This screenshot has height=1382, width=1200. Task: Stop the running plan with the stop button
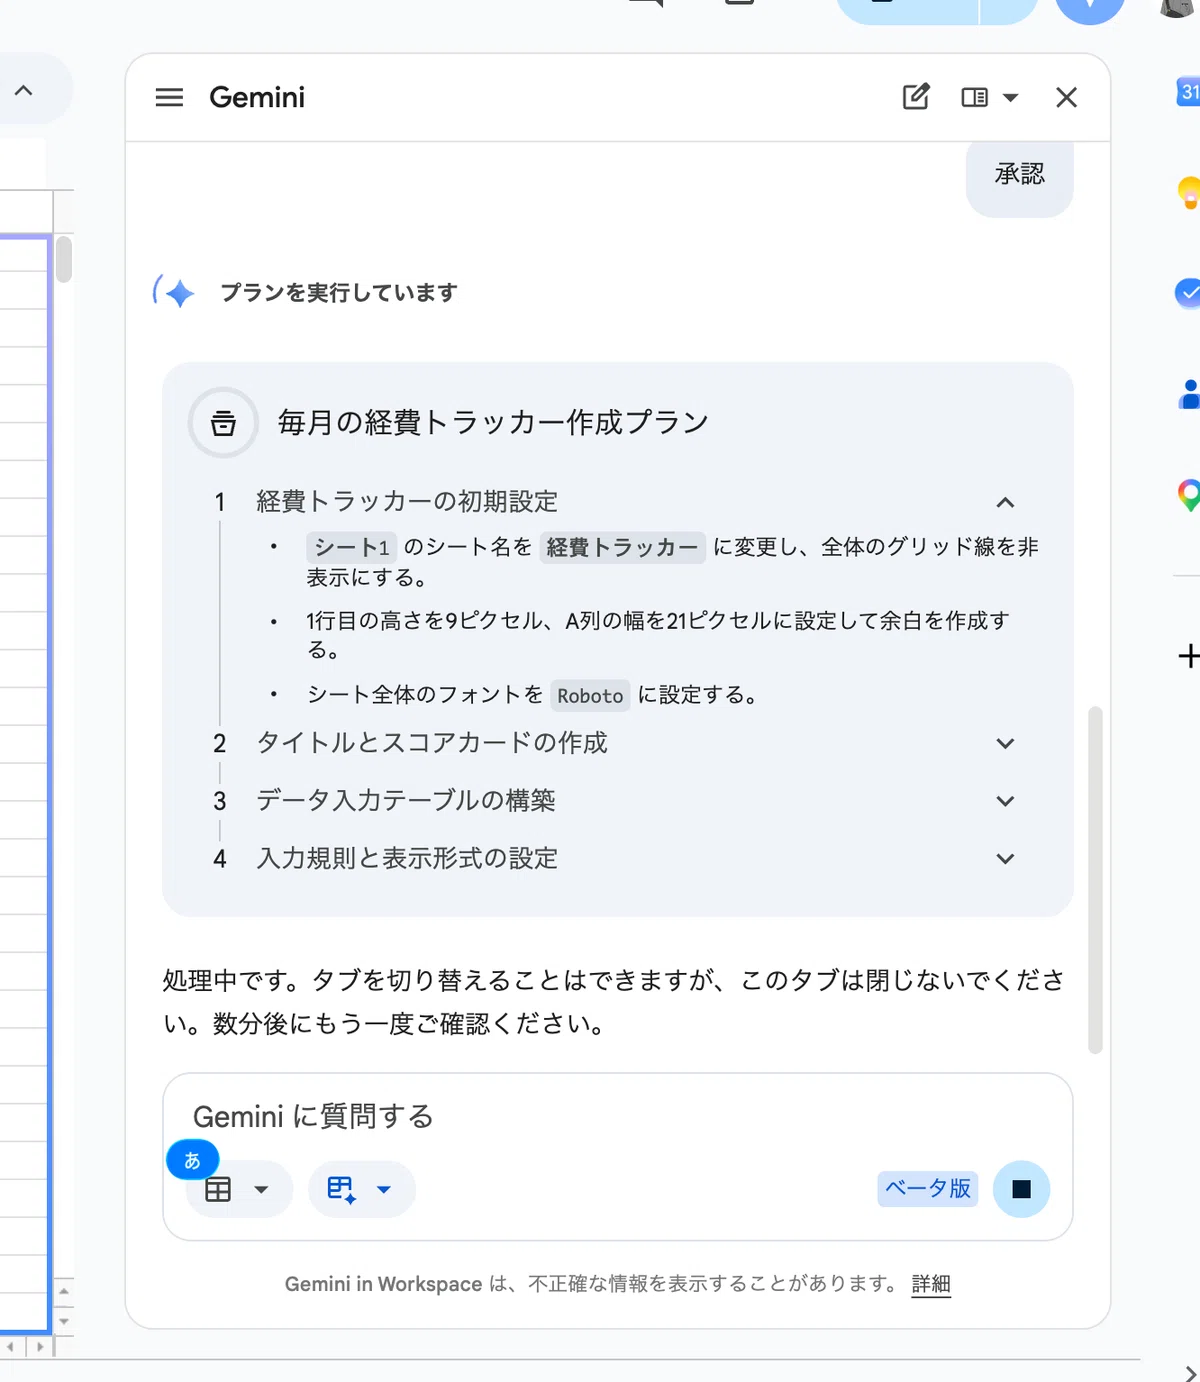(1021, 1189)
